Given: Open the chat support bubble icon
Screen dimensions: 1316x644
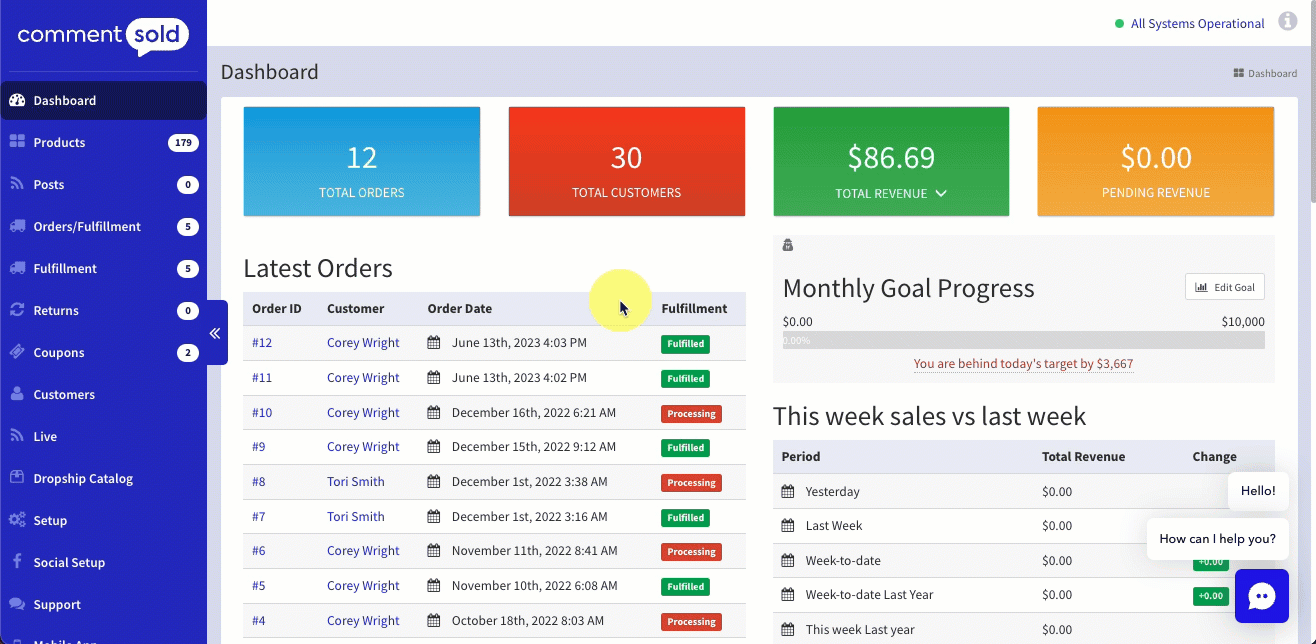Looking at the screenshot, I should (x=1261, y=597).
